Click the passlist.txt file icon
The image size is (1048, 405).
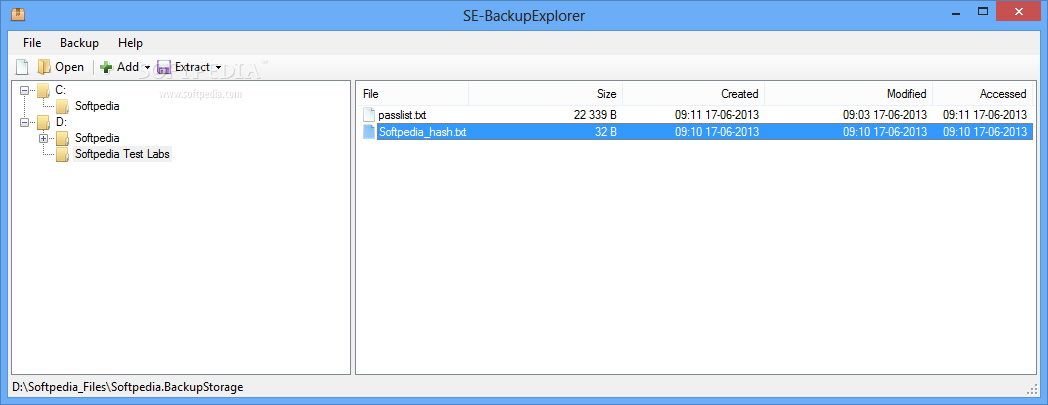pyautogui.click(x=370, y=115)
